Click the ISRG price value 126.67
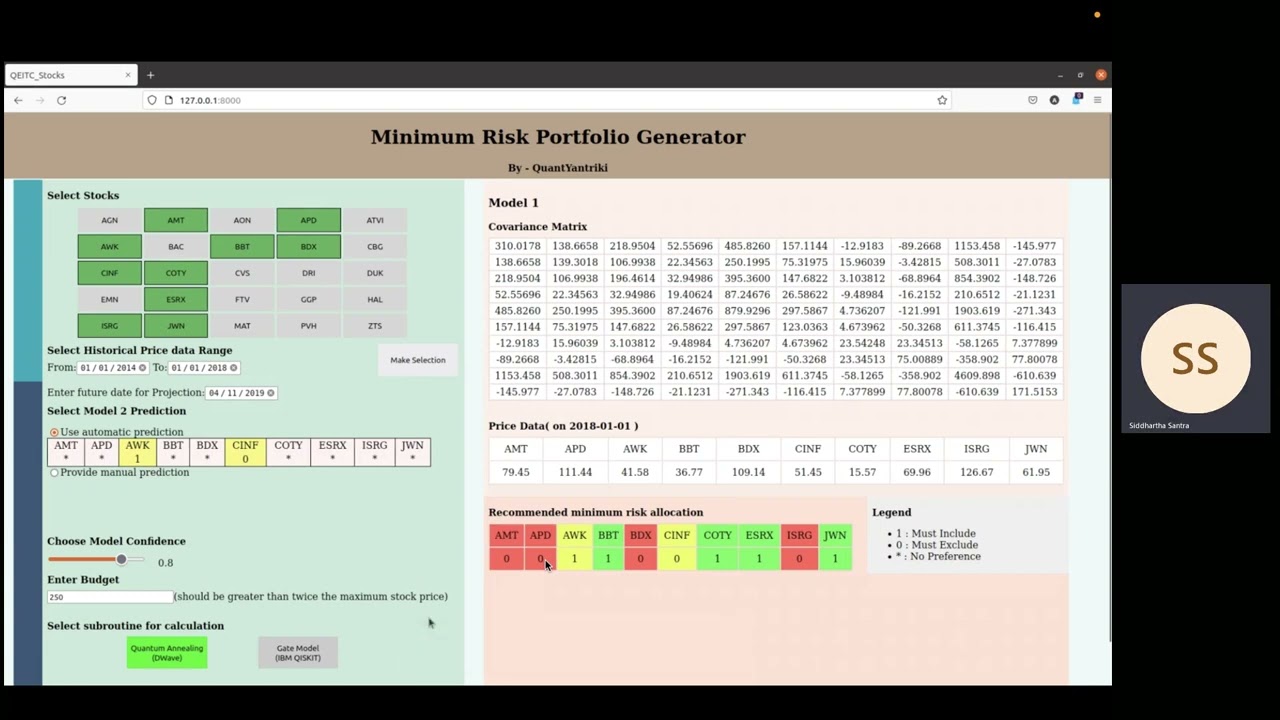This screenshot has width=1280, height=720. (976, 472)
